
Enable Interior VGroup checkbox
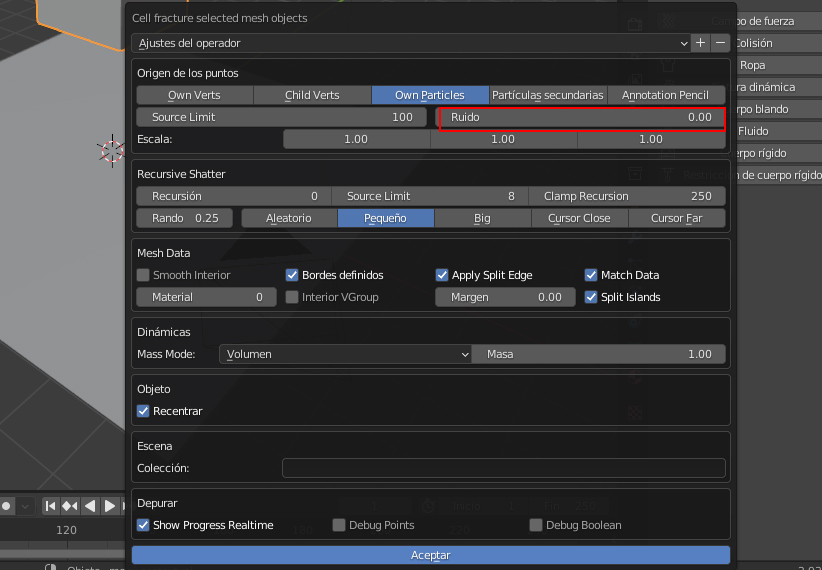point(292,297)
